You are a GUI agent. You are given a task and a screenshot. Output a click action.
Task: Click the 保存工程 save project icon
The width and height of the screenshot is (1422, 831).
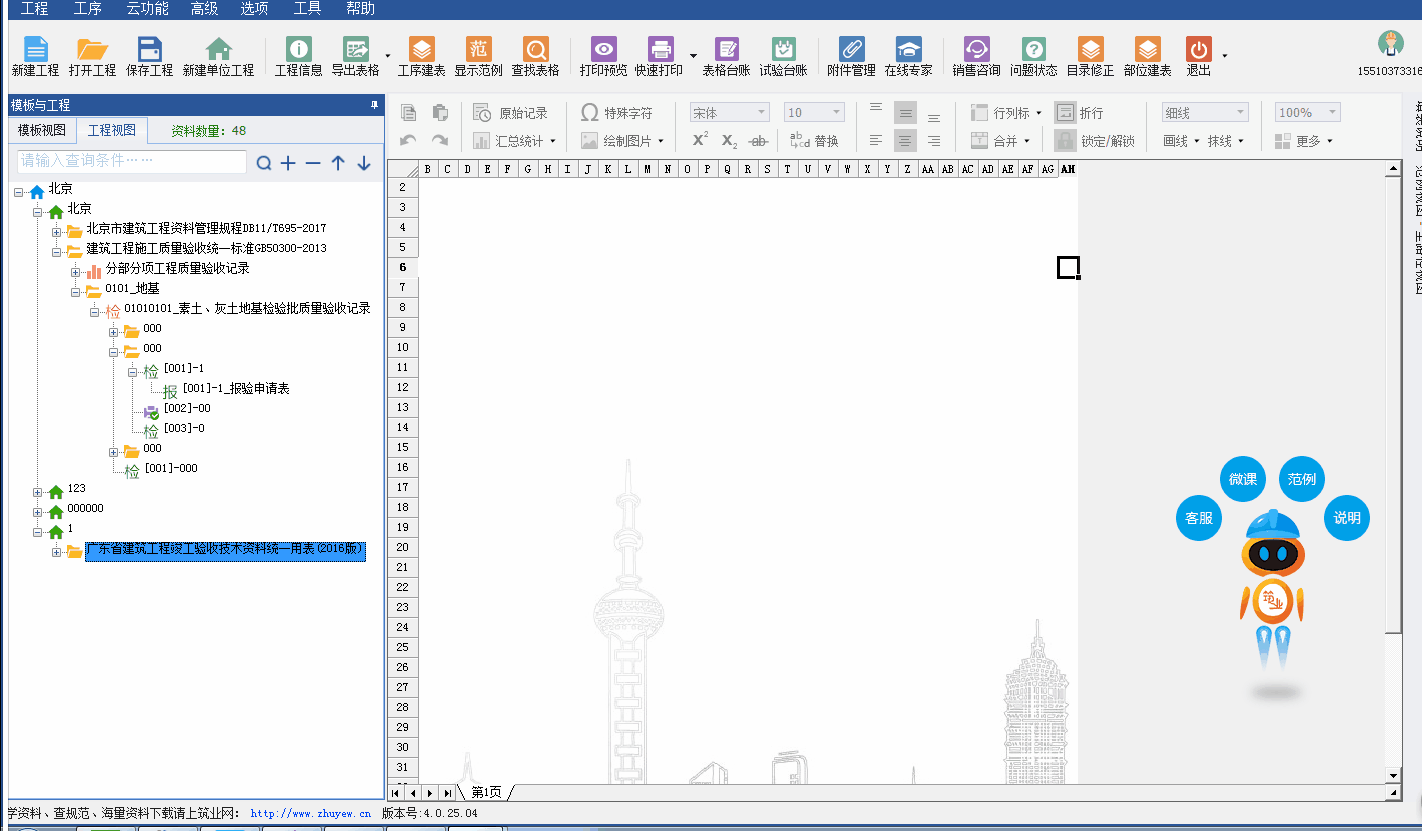coord(149,57)
